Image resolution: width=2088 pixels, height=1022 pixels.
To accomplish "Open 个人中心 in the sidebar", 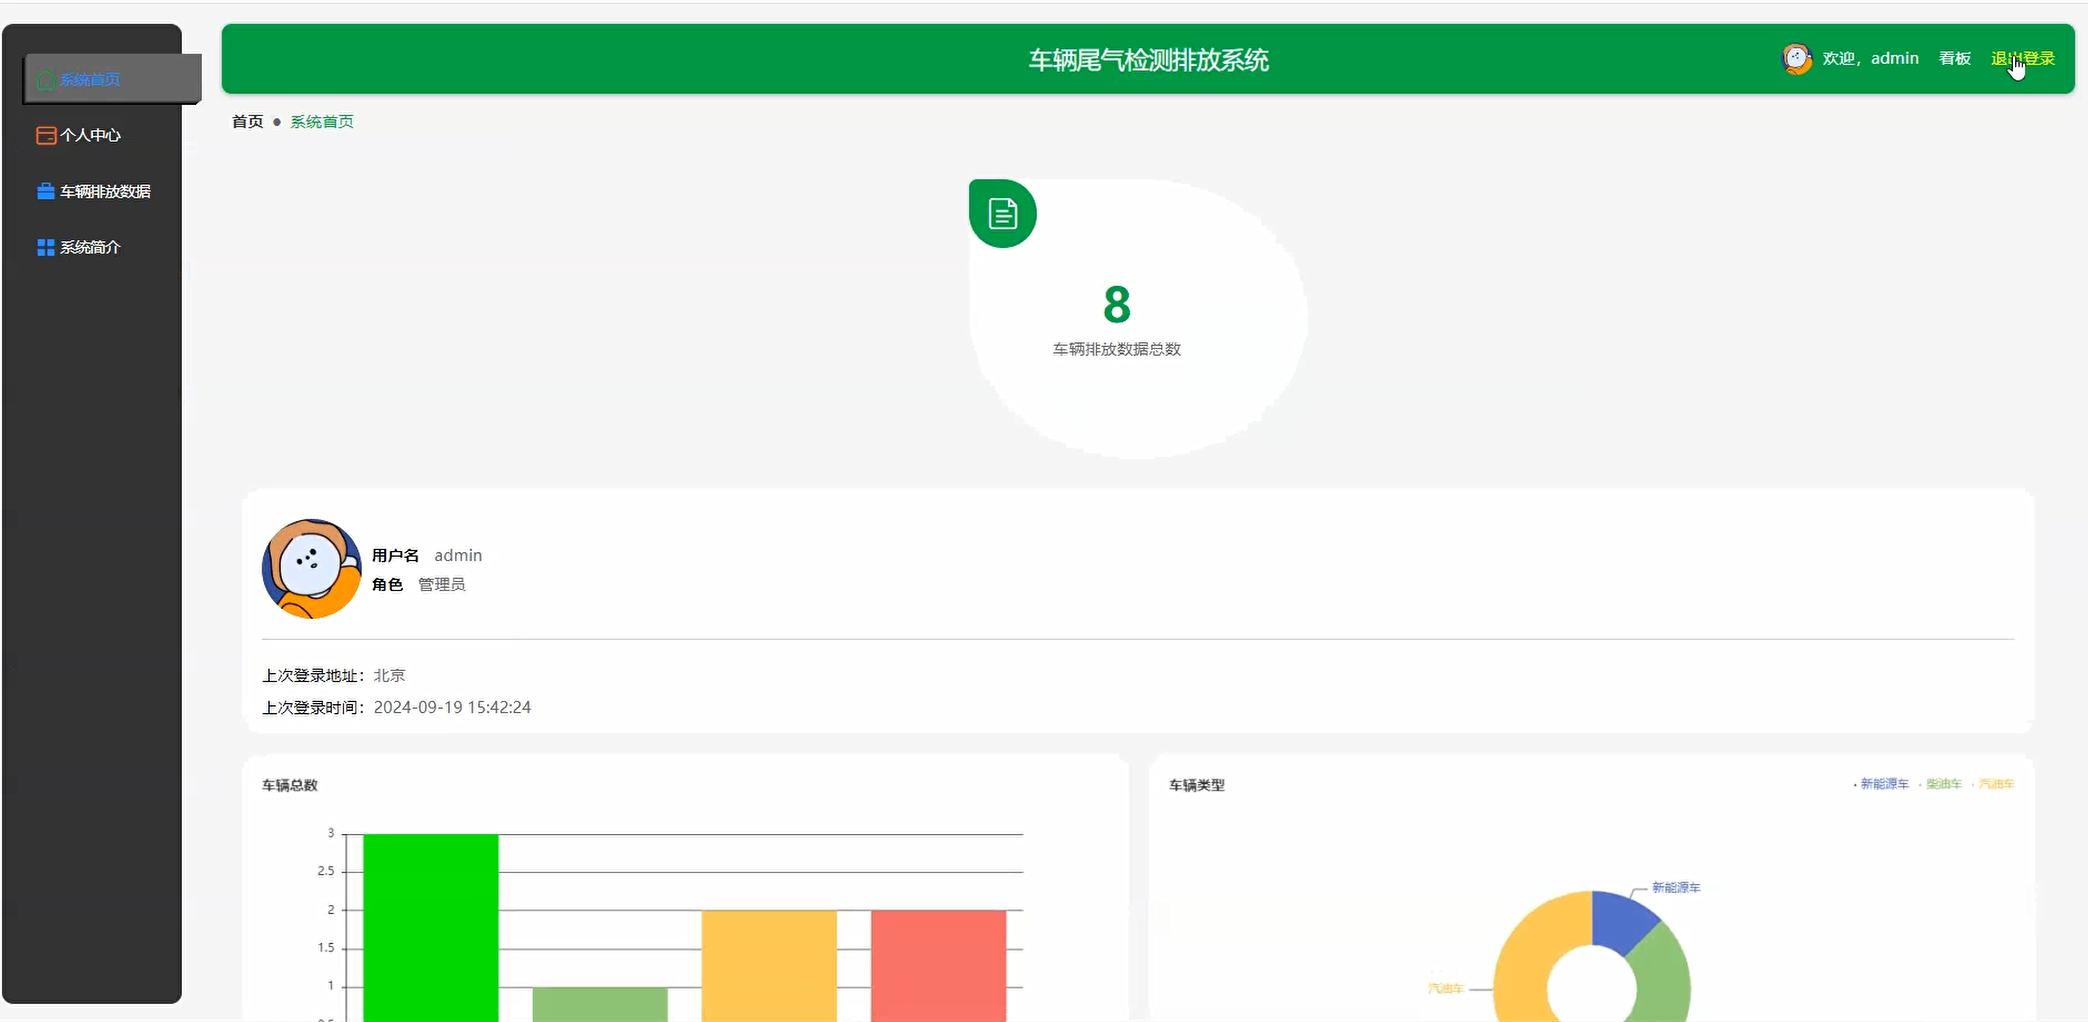I will tap(78, 135).
